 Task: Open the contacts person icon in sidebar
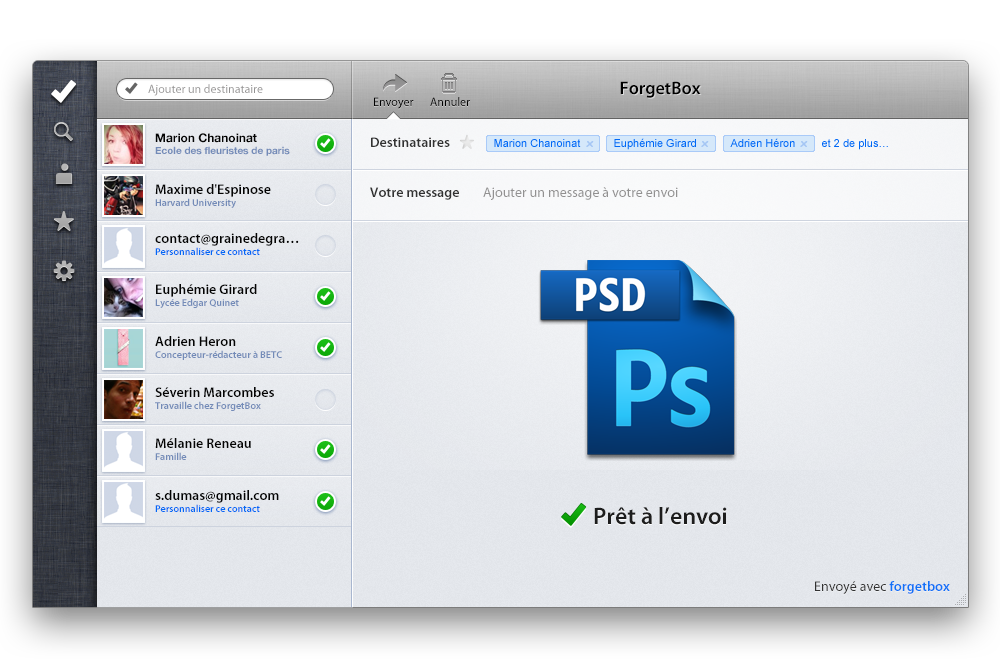(x=64, y=174)
